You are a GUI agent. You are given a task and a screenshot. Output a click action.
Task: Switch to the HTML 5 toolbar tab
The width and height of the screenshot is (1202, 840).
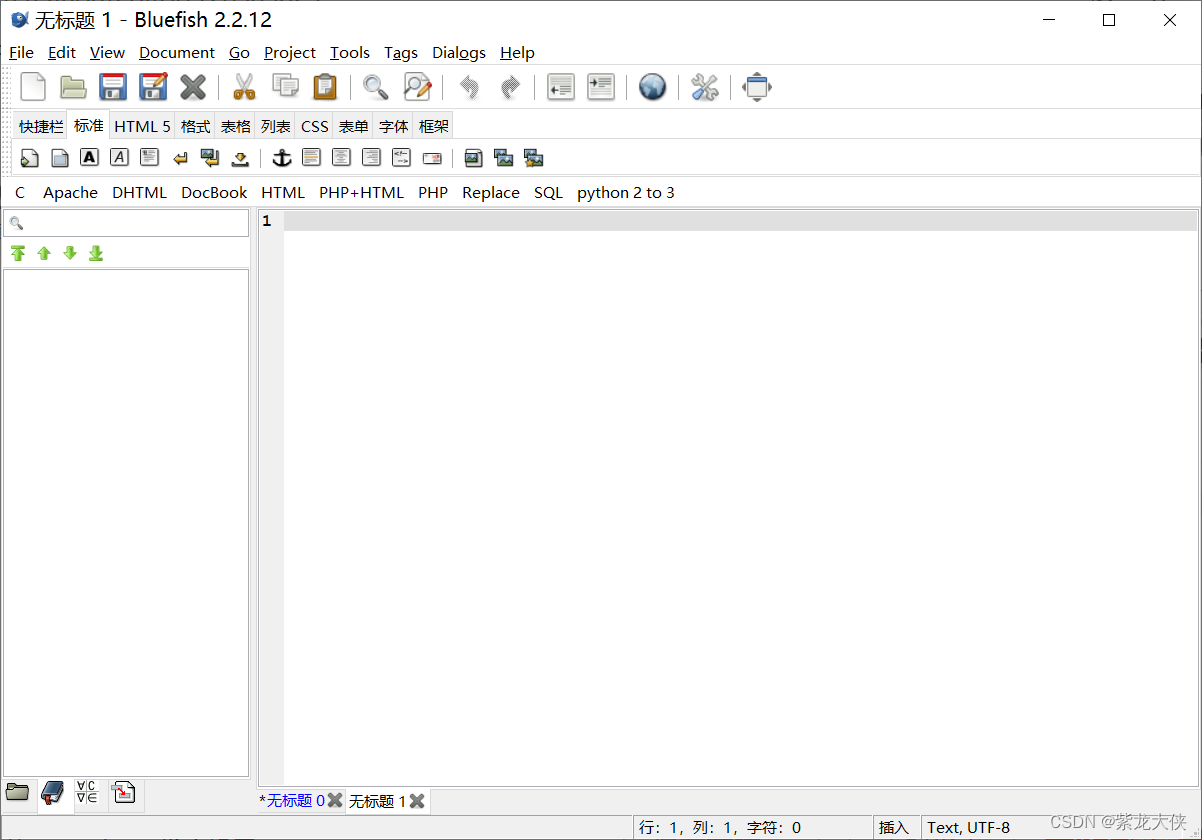(142, 126)
